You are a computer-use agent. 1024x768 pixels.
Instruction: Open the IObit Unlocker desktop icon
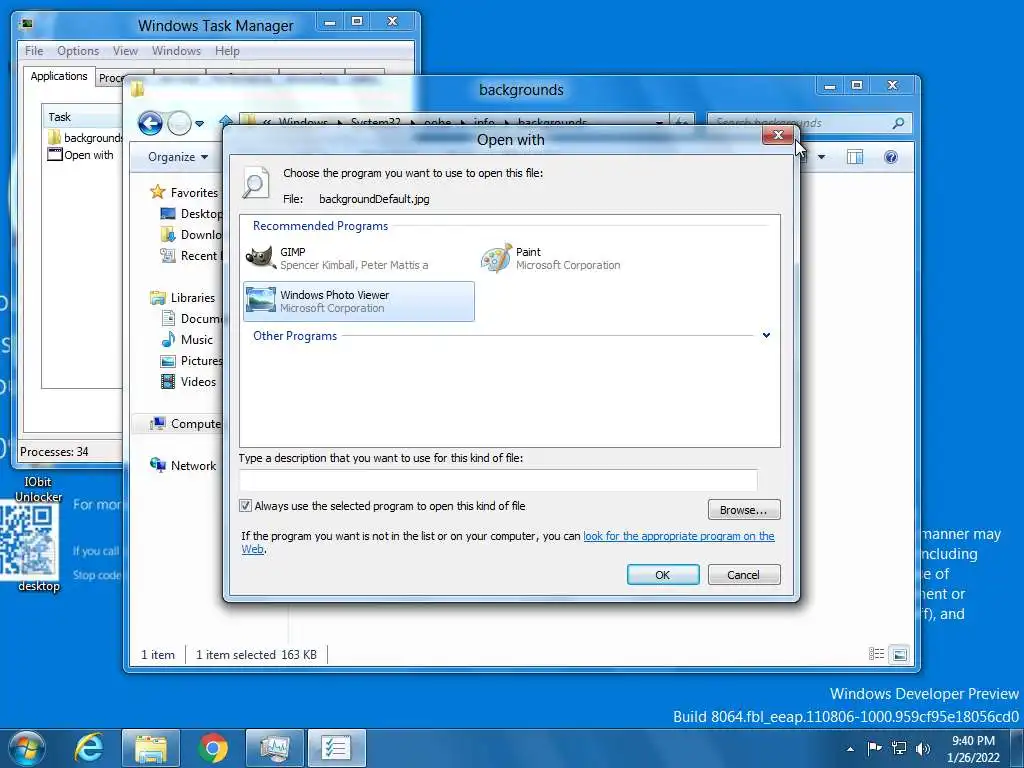click(x=38, y=488)
